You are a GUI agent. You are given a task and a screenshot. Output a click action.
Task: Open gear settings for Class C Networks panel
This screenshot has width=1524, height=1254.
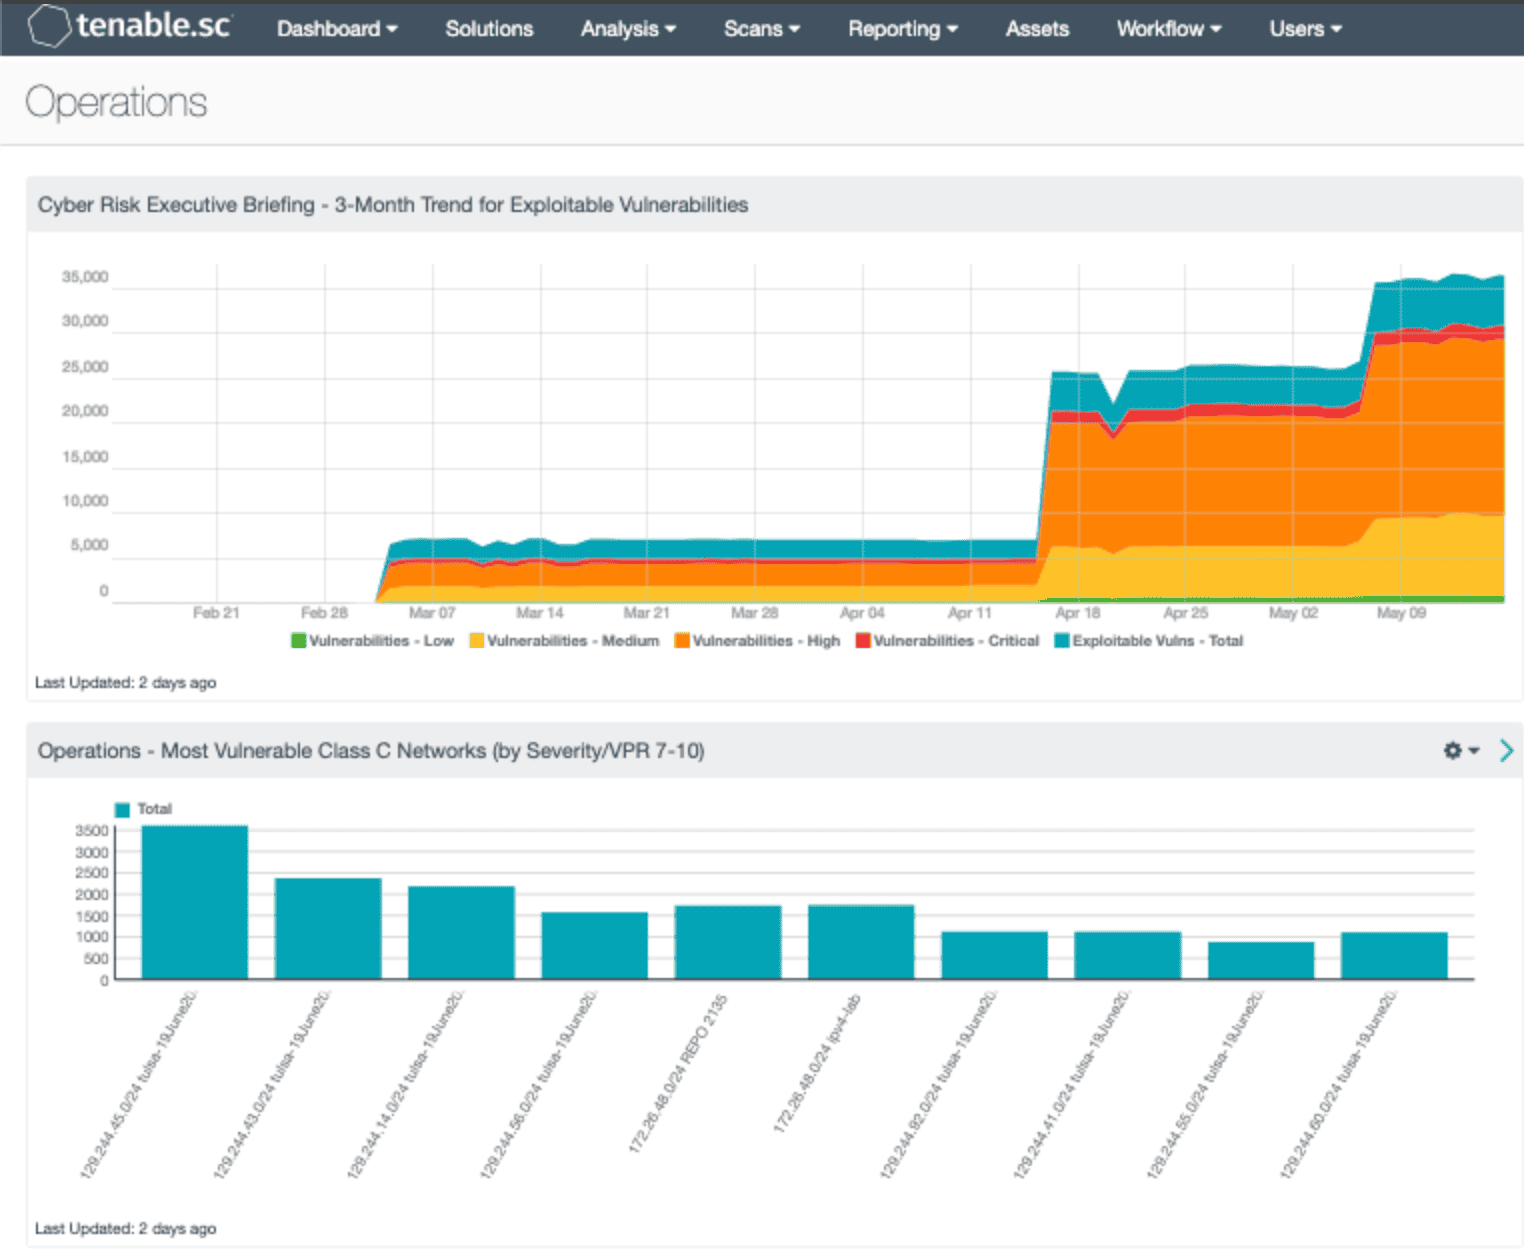click(1460, 750)
